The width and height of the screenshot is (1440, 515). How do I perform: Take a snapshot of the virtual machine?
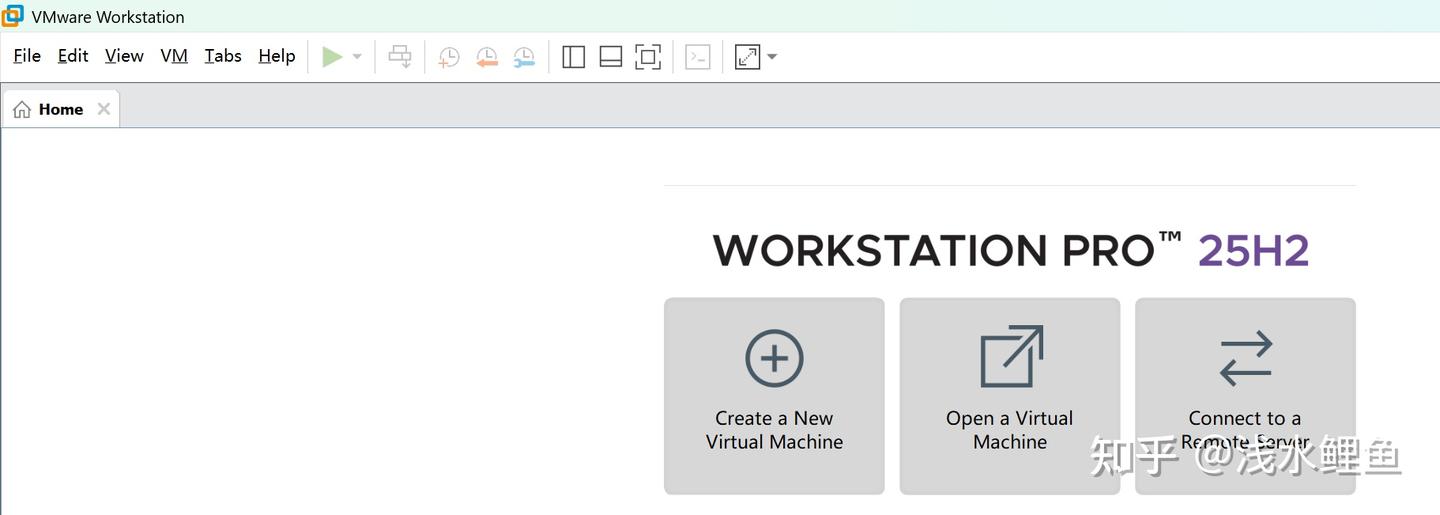(449, 57)
